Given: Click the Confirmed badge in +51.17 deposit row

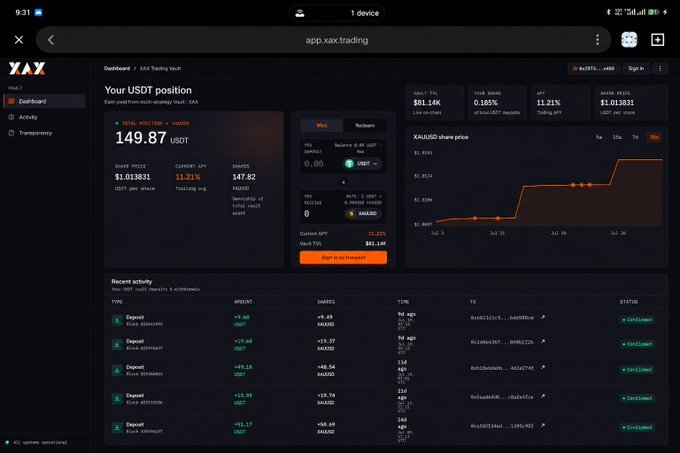Looking at the screenshot, I should pos(637,427).
